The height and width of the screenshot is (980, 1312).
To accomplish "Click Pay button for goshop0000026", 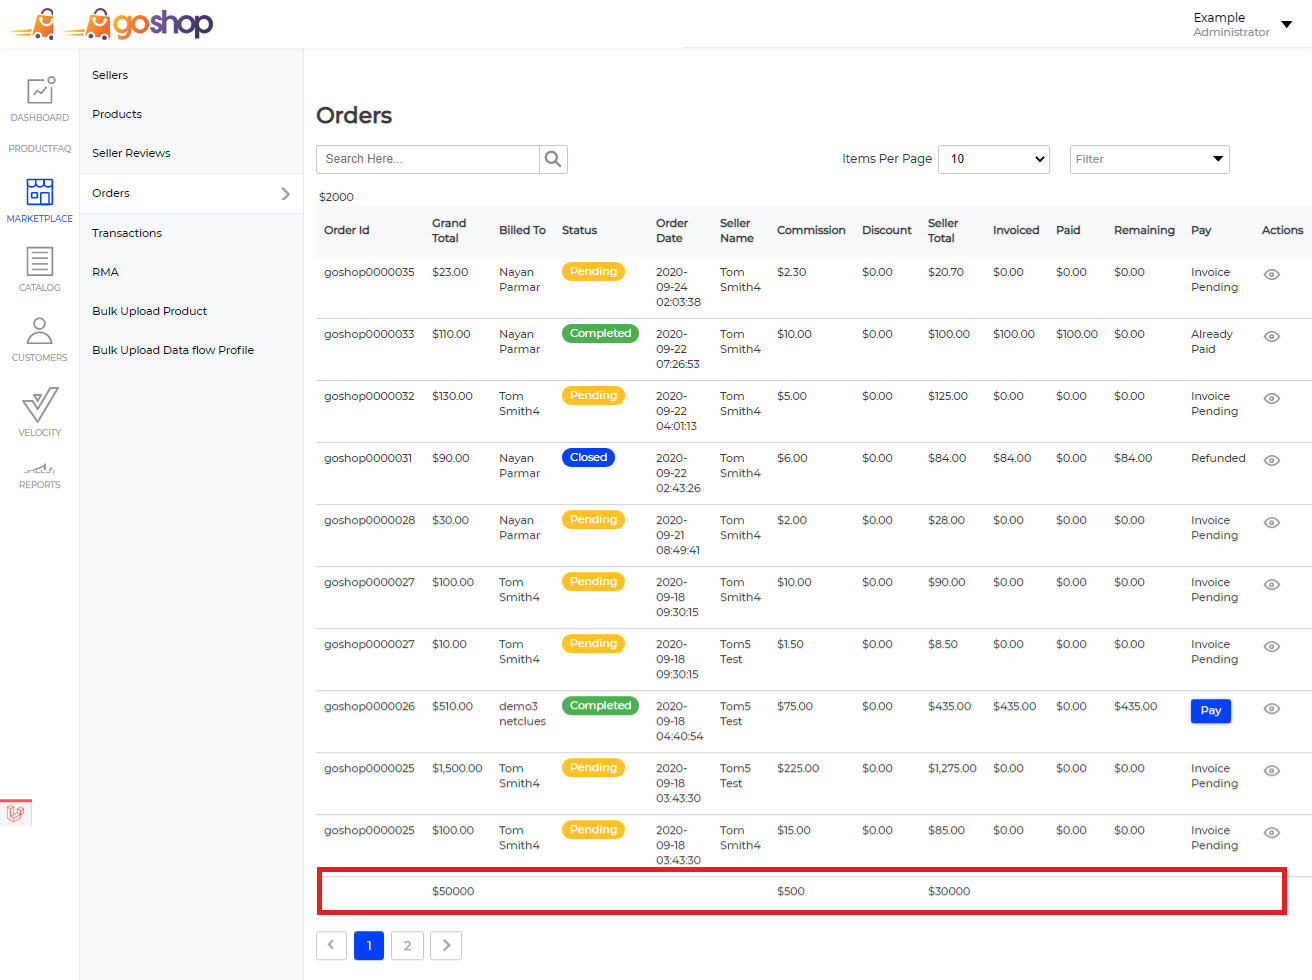I will coord(1211,710).
